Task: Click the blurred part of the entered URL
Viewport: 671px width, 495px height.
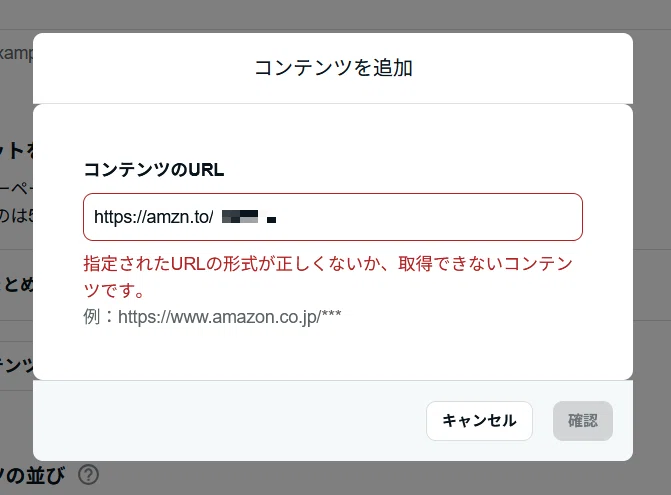Action: pos(249,217)
